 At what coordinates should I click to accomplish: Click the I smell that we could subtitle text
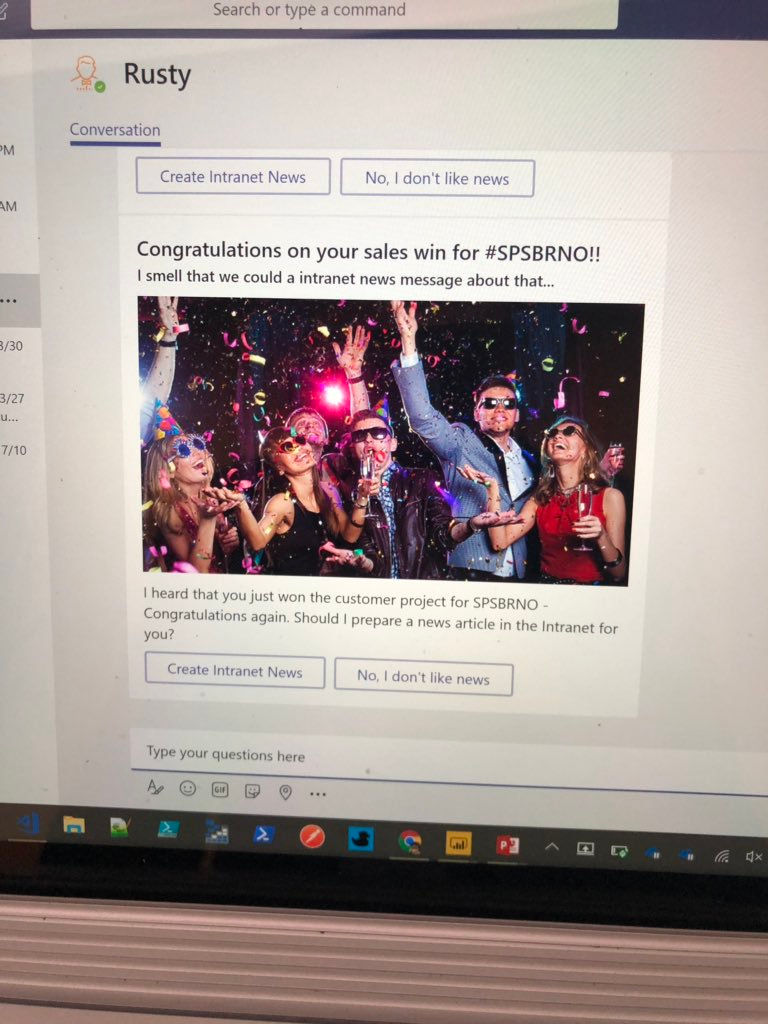[x=345, y=279]
